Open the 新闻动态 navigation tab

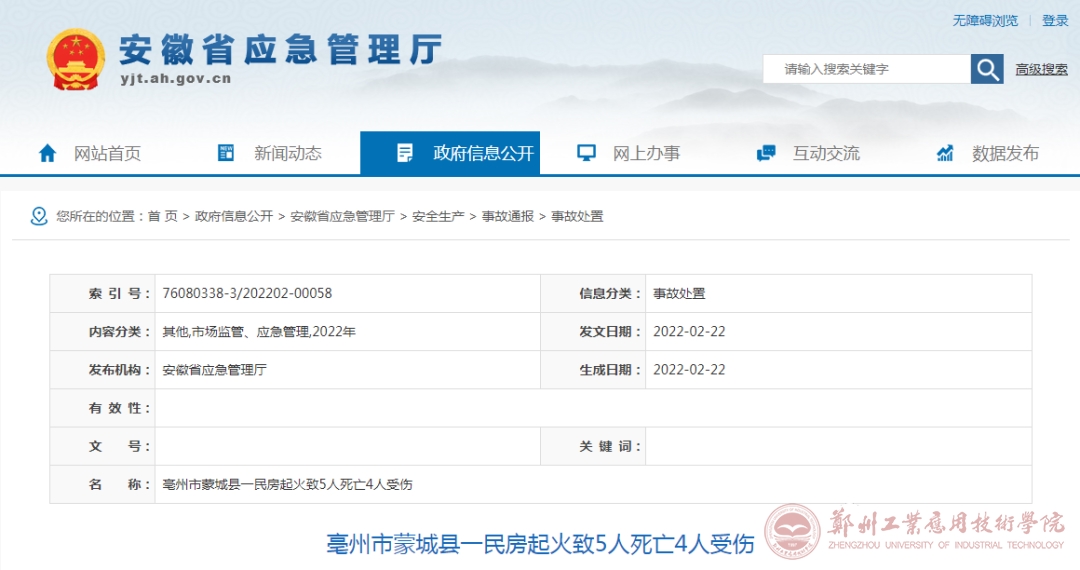pos(287,153)
